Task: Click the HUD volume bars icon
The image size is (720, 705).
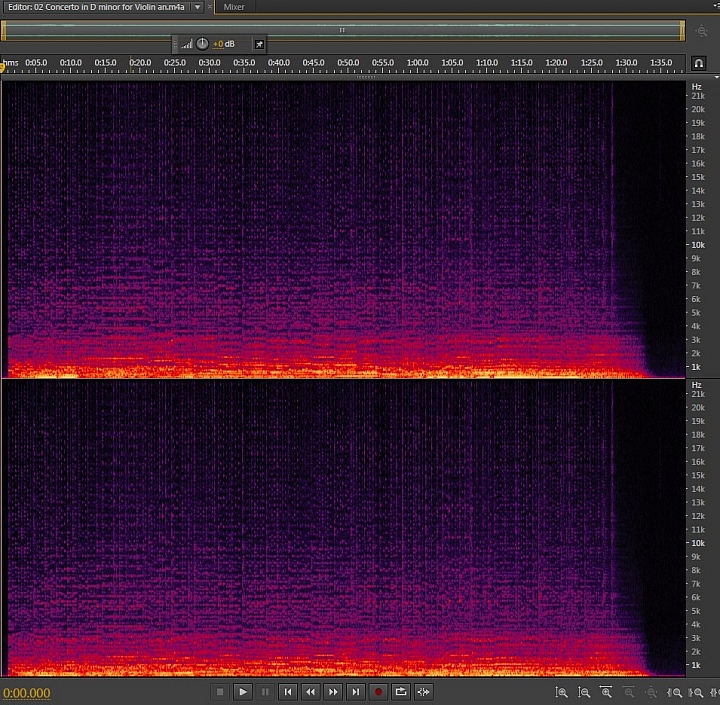Action: (x=186, y=44)
